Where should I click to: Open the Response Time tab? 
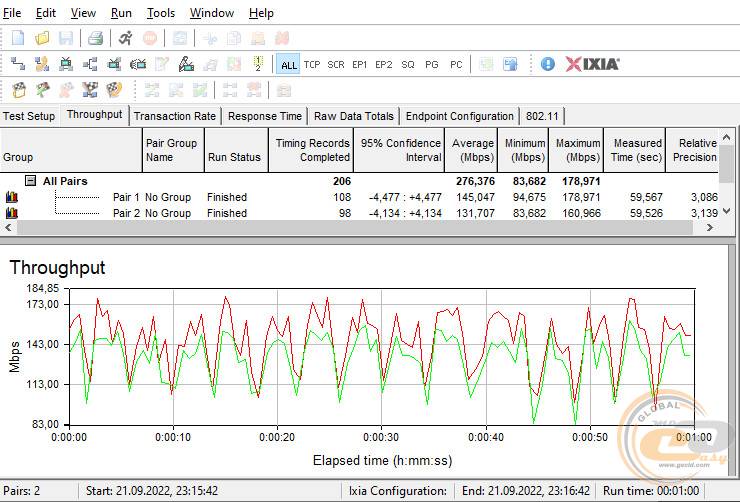pos(265,116)
